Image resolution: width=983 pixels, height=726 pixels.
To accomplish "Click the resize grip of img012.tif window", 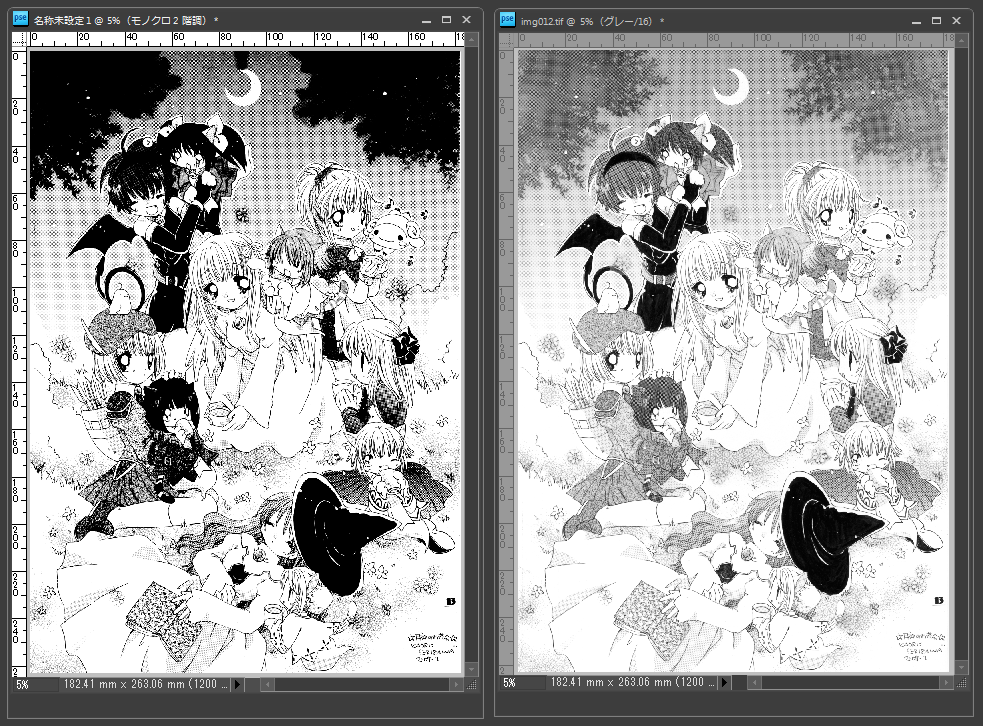I will pyautogui.click(x=963, y=683).
